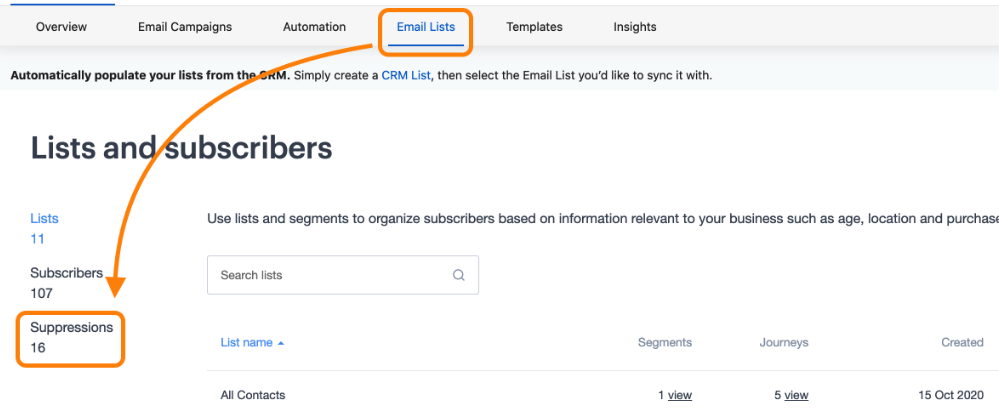This screenshot has height=412, width=999.
Task: View segments for All Contacts
Action: click(x=680, y=395)
